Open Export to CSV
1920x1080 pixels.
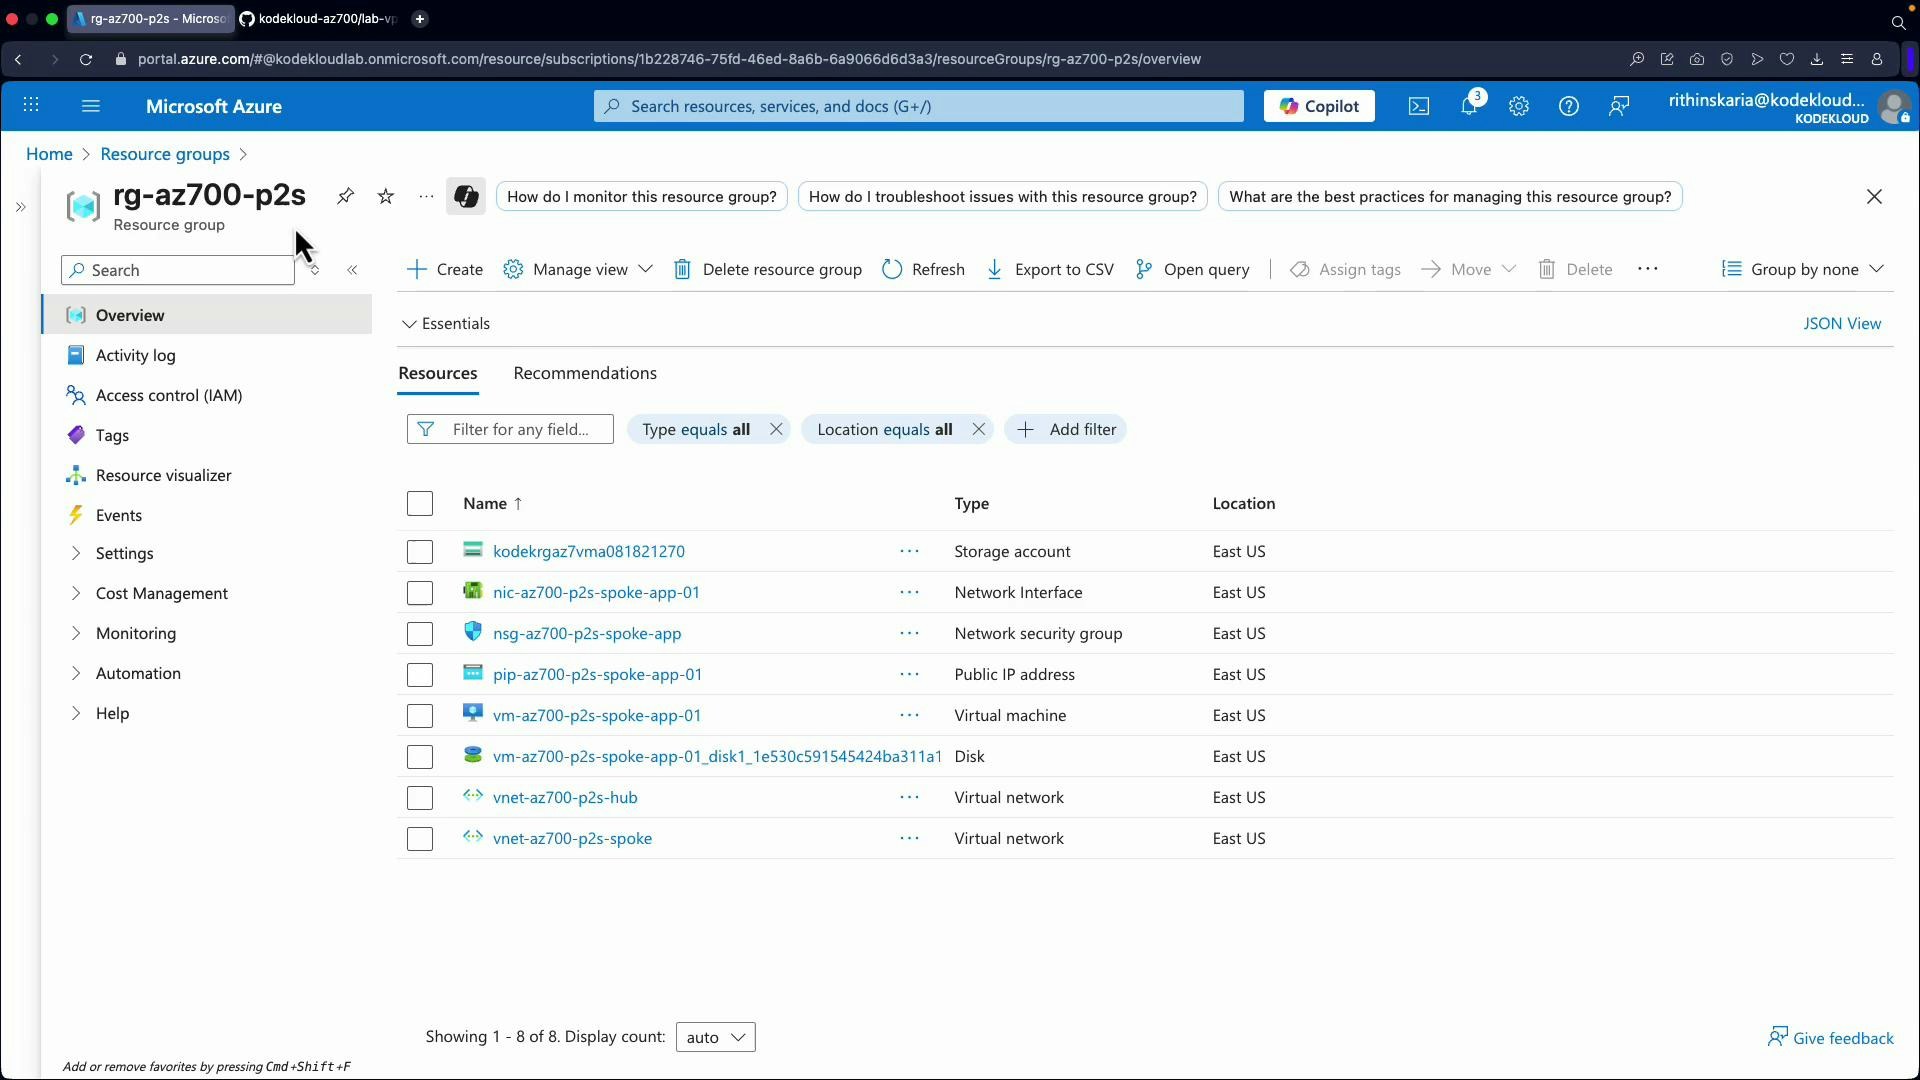[1049, 269]
